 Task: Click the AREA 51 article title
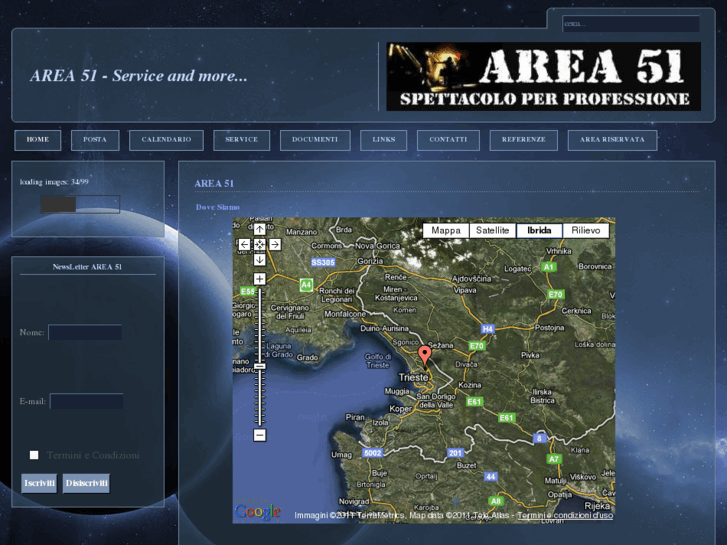(x=214, y=184)
